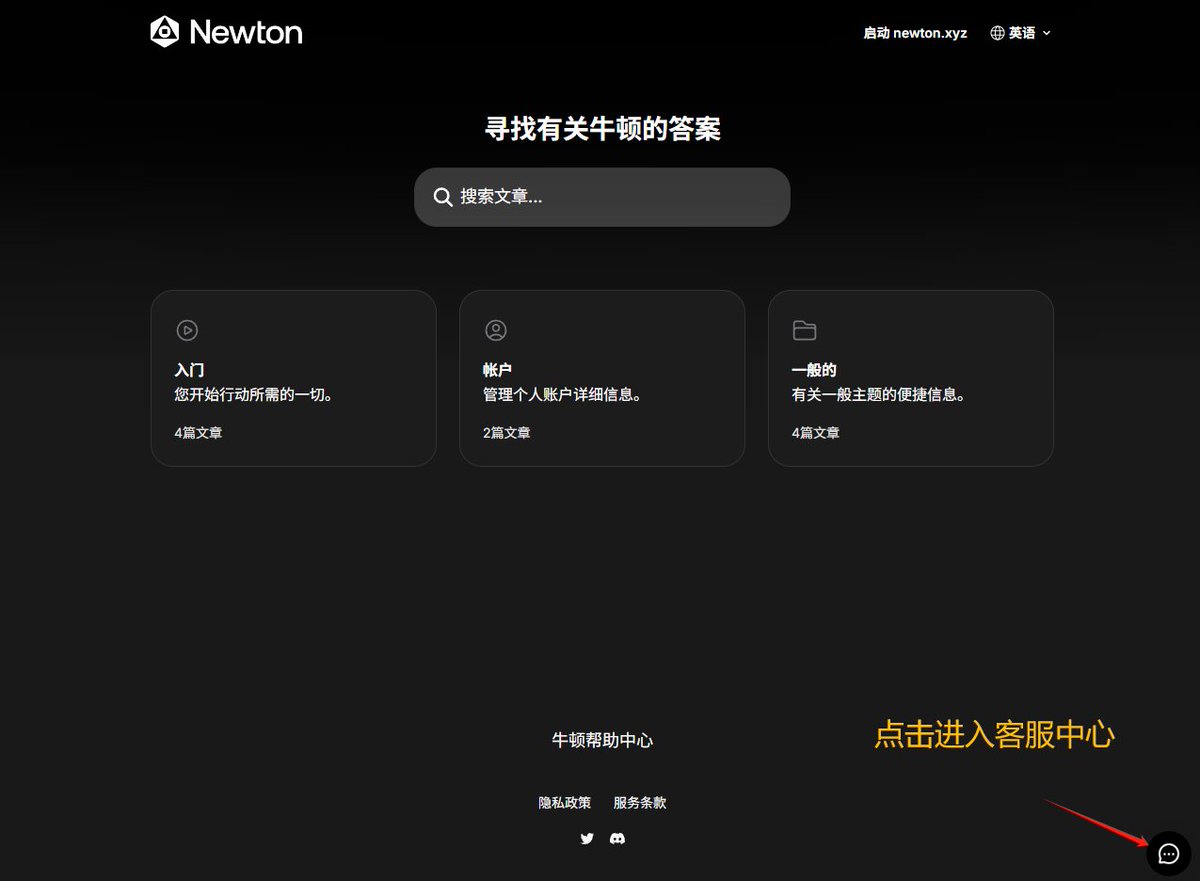Click the user icon on the 帐户 card

coord(495,330)
